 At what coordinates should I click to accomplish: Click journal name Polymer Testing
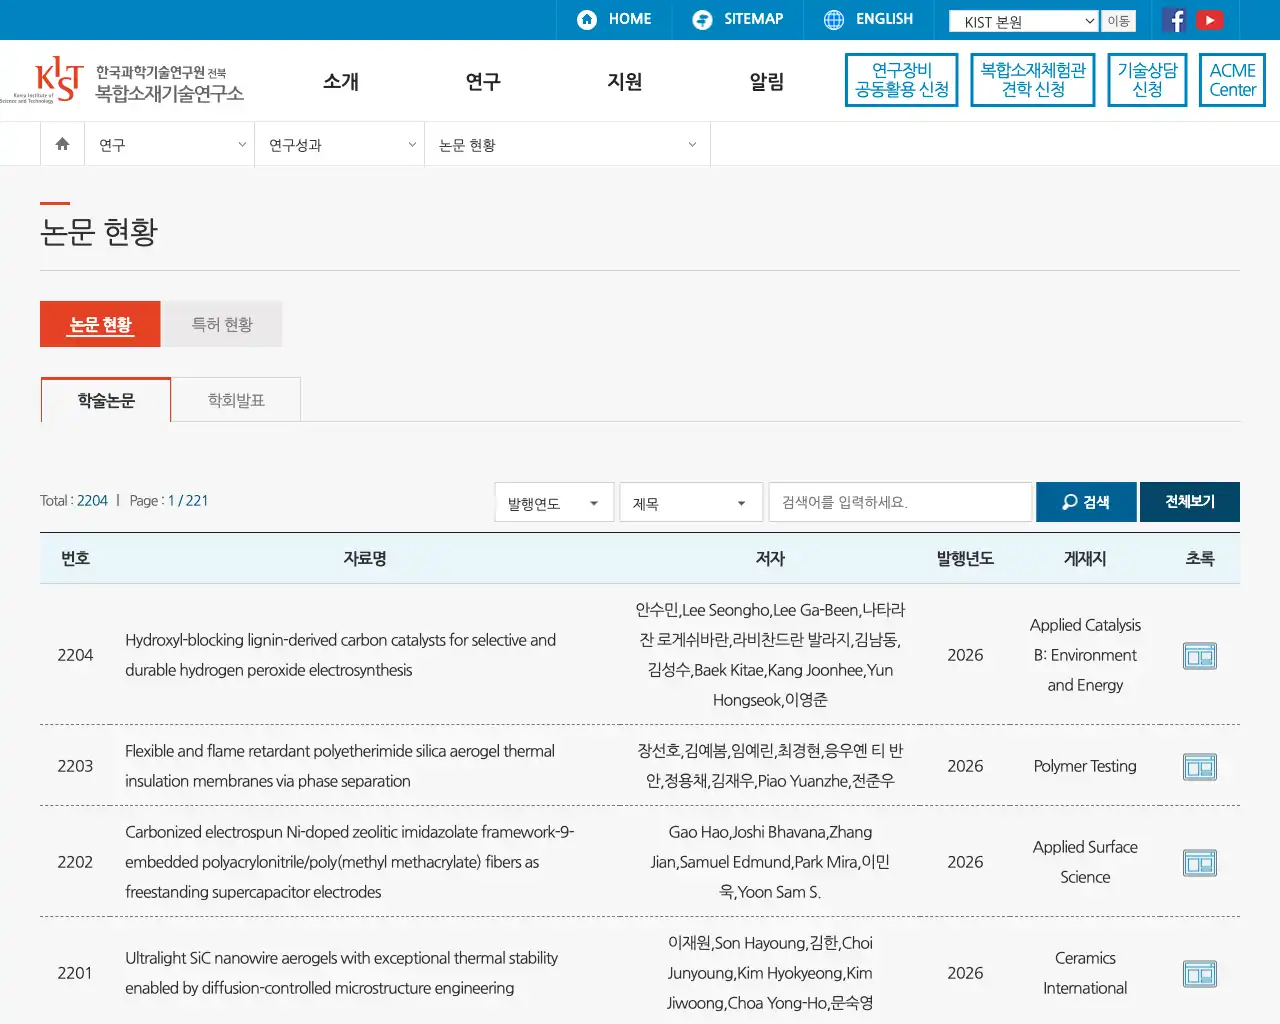1085,766
